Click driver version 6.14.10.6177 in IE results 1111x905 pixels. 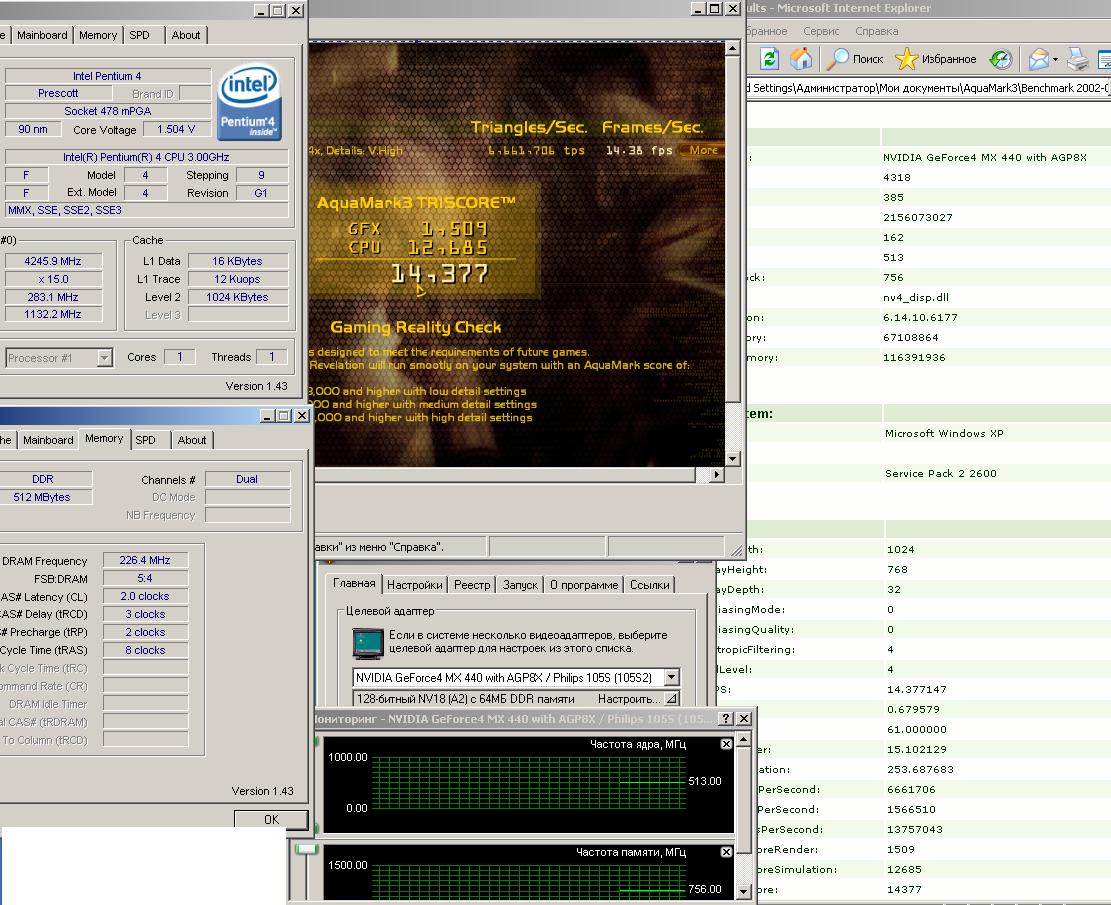click(920, 317)
